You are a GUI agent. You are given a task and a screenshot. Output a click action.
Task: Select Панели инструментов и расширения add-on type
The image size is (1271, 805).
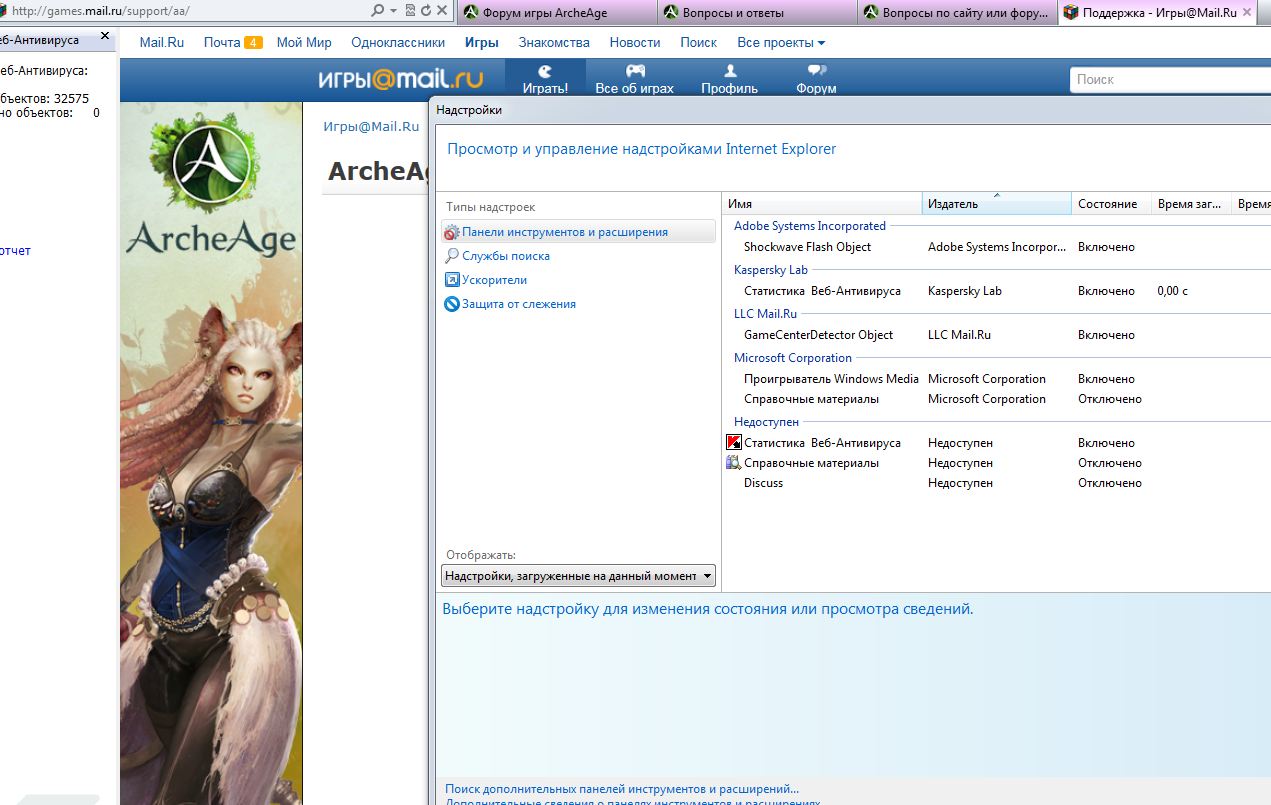(x=578, y=232)
